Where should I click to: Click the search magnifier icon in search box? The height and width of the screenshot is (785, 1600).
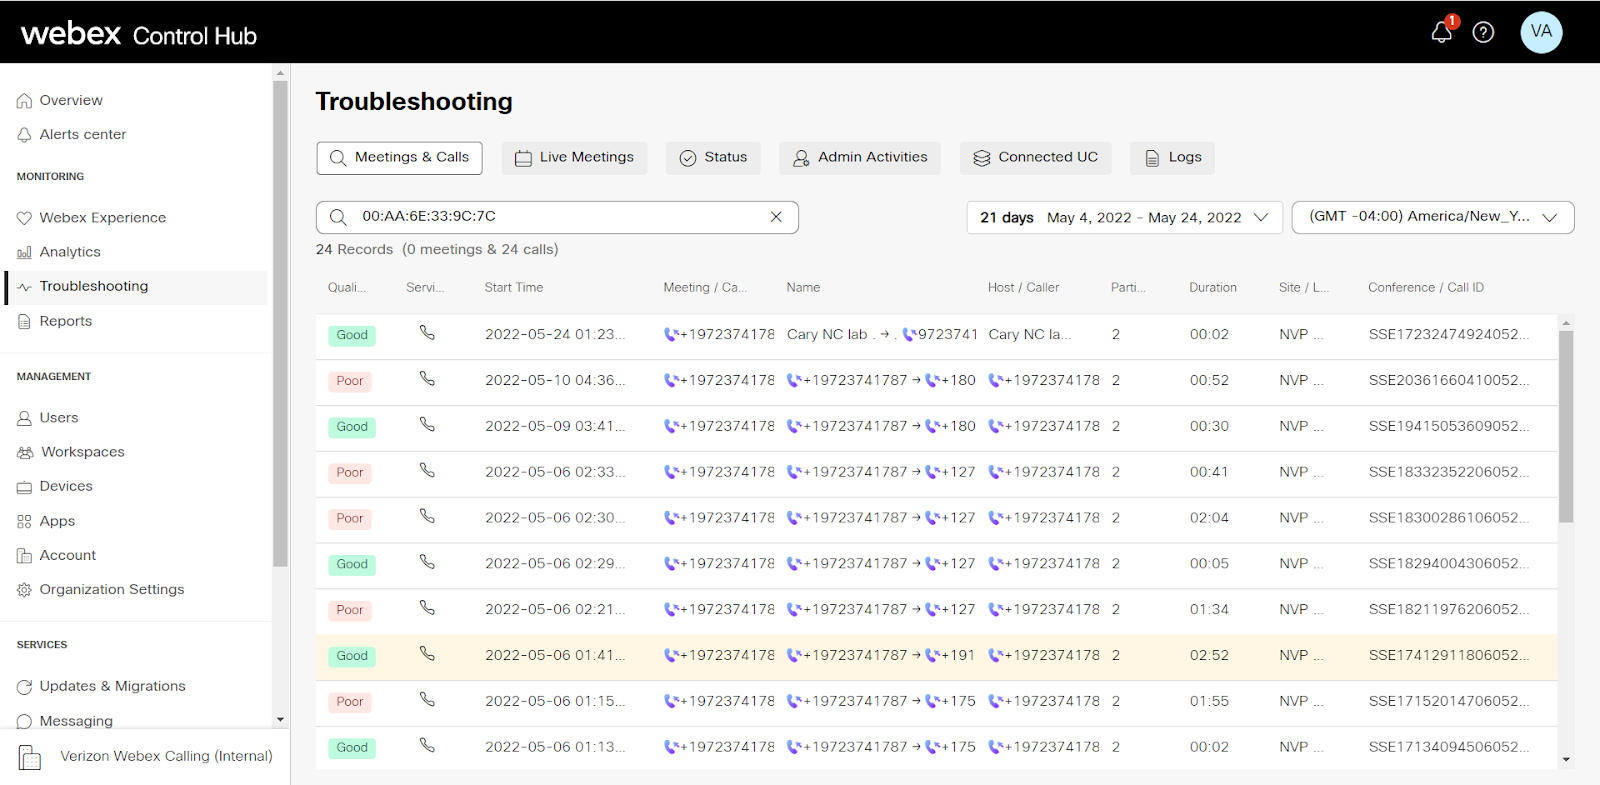pyautogui.click(x=338, y=217)
